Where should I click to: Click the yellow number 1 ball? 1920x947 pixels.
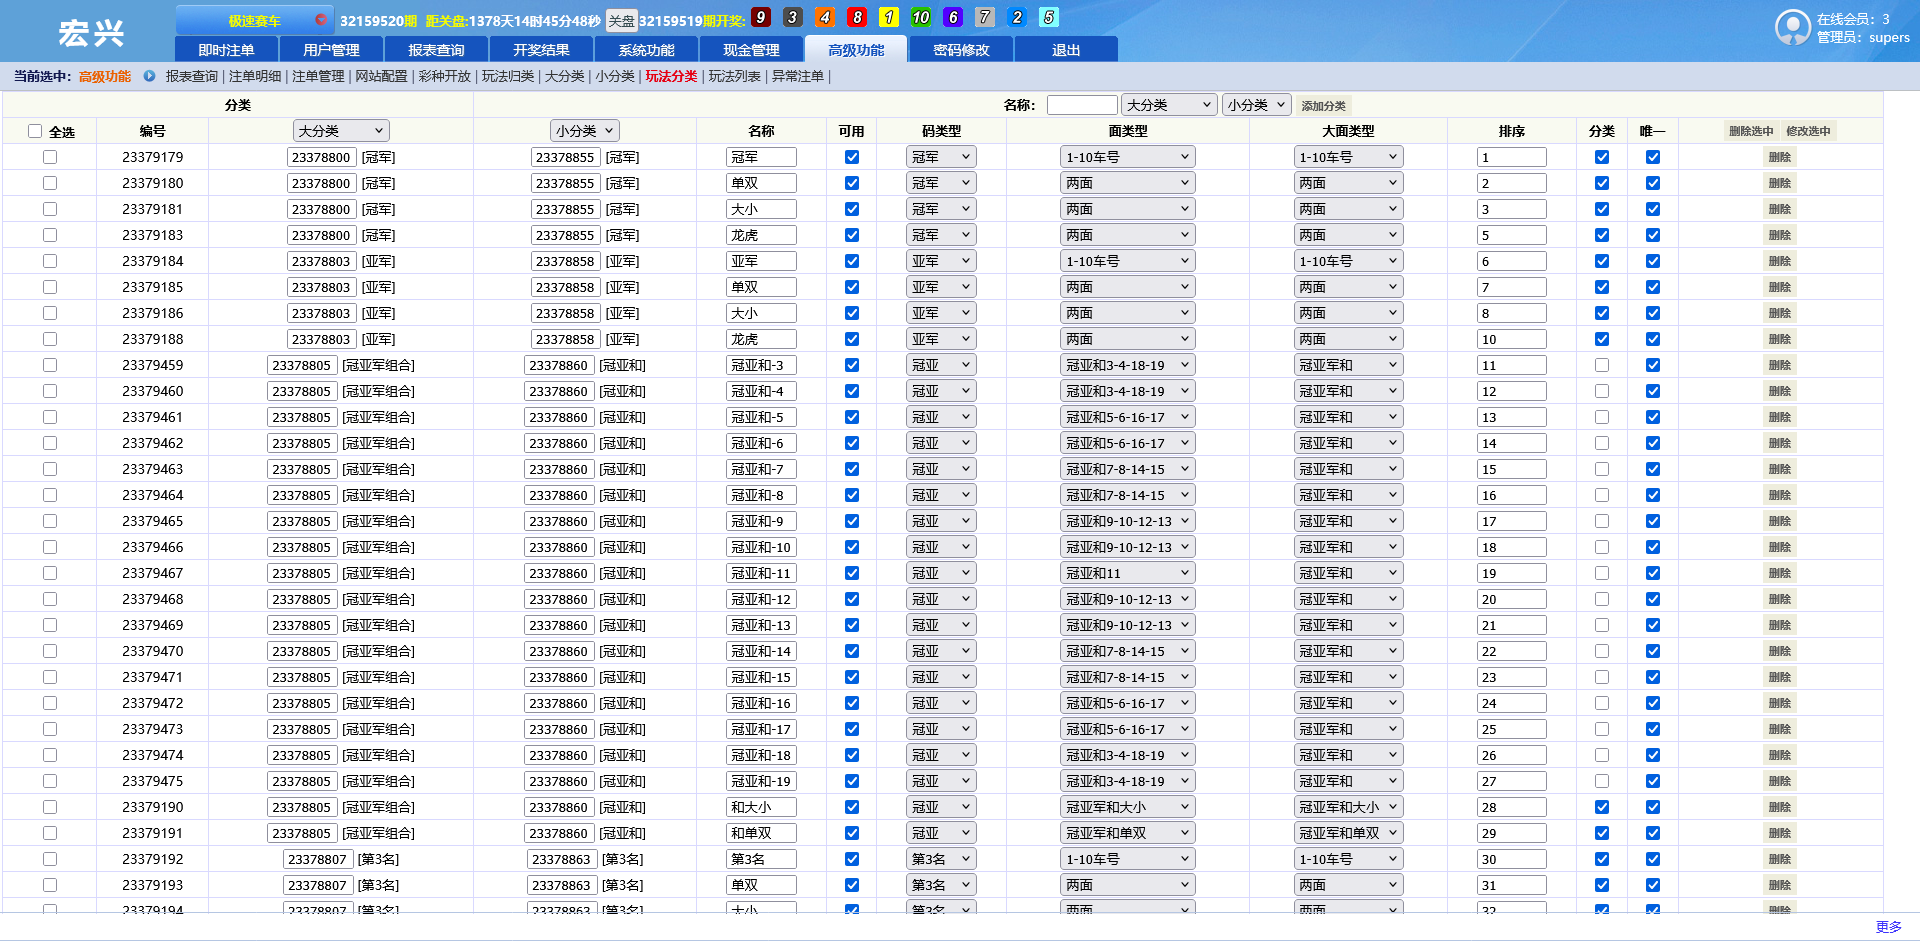click(889, 17)
